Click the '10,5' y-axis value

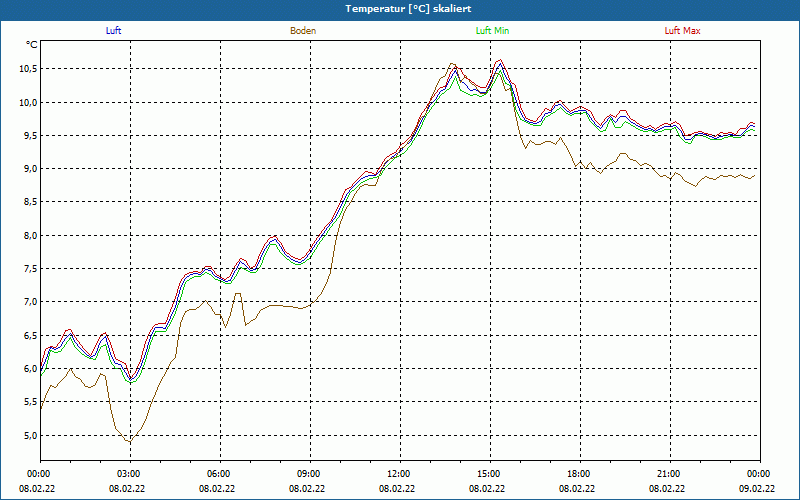(x=29, y=69)
